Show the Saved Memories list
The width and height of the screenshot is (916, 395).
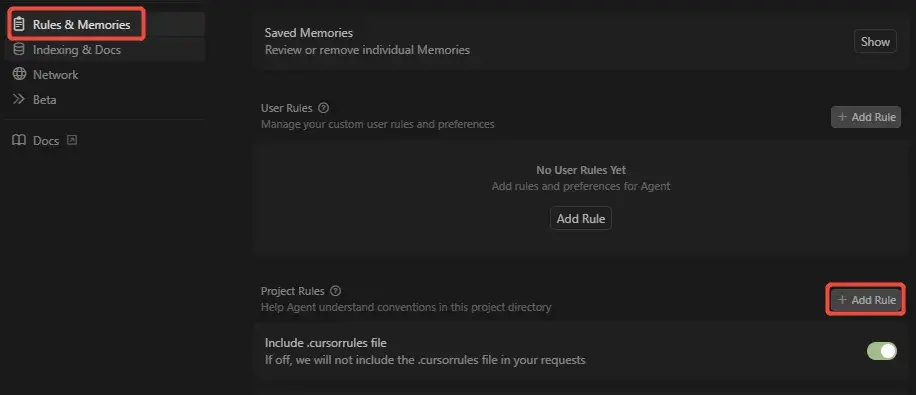(x=875, y=41)
